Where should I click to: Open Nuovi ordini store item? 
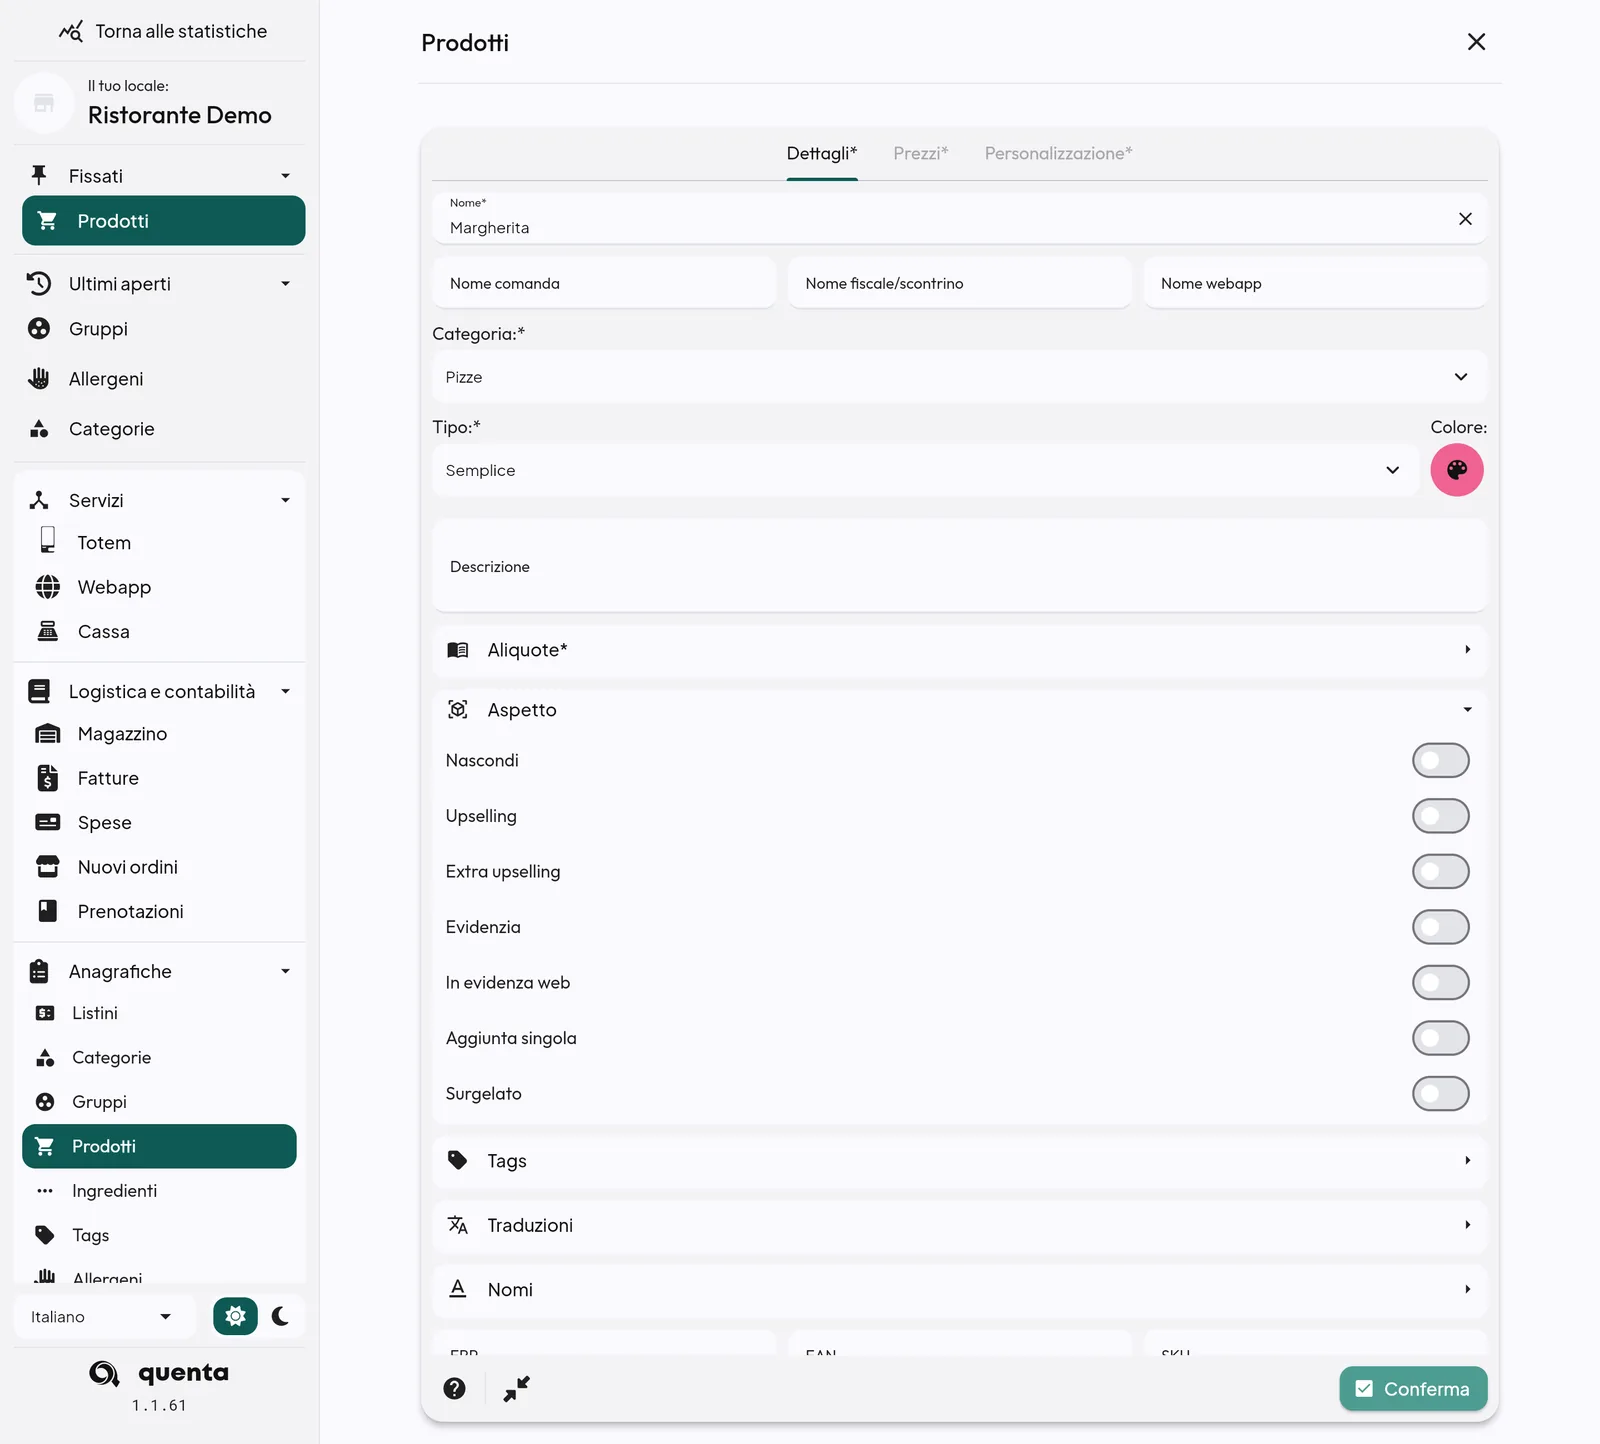(159, 867)
